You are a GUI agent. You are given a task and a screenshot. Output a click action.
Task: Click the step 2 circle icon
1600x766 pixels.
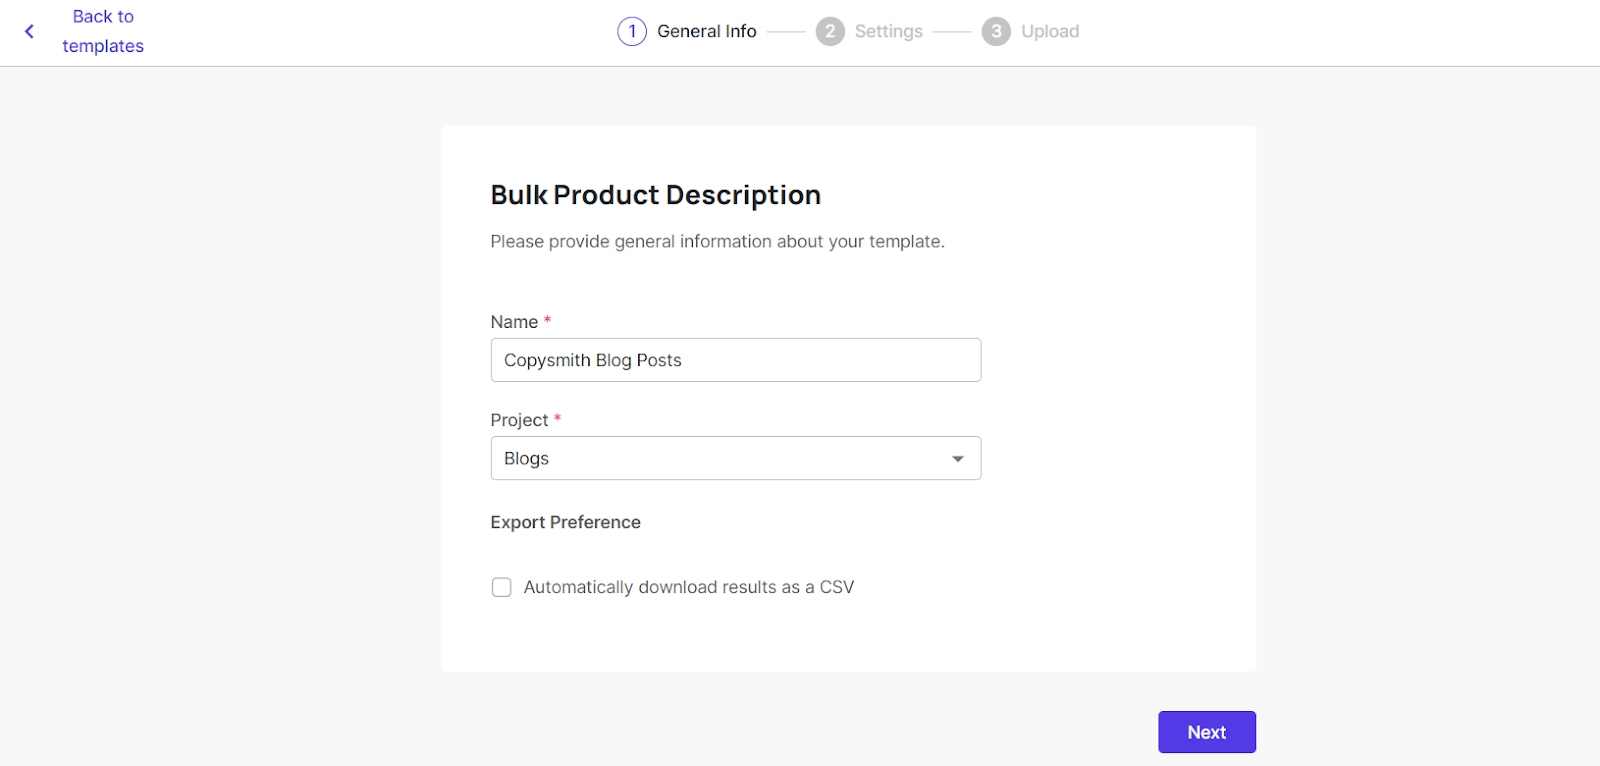[830, 32]
